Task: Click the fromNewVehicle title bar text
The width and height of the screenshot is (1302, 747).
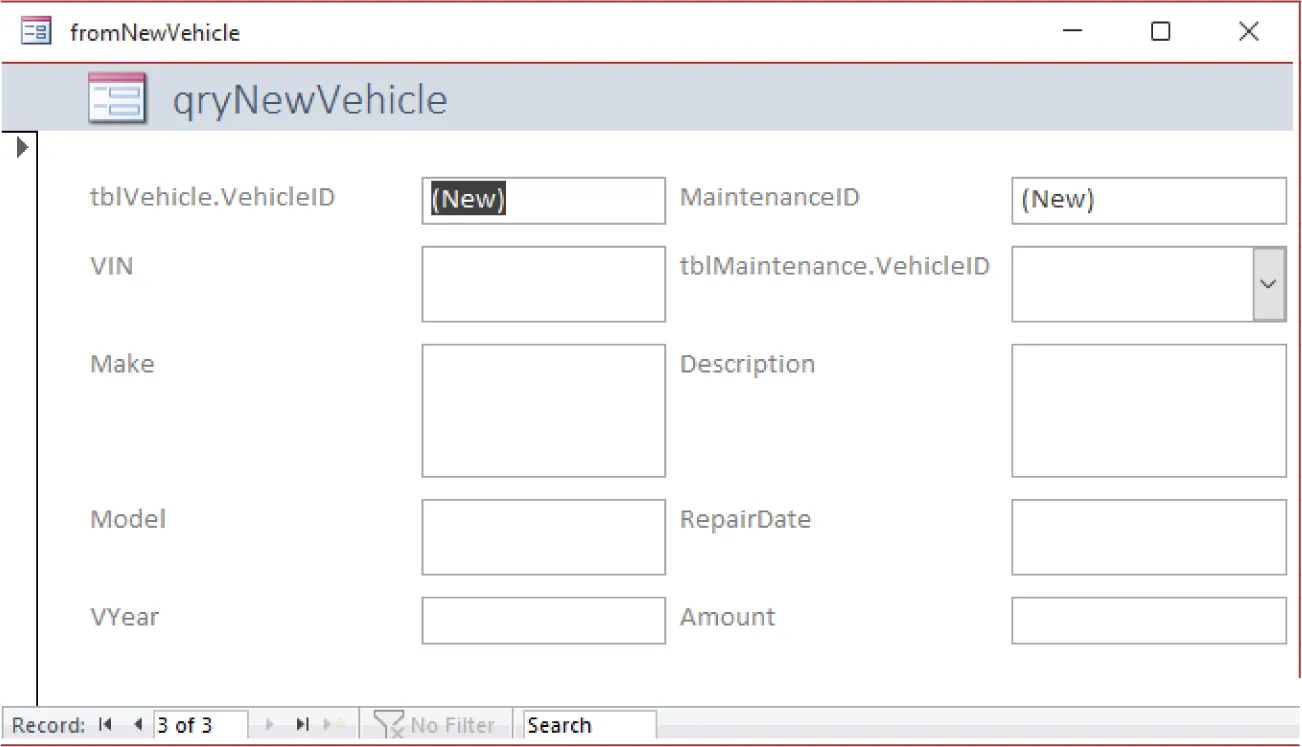Action: pyautogui.click(x=154, y=32)
